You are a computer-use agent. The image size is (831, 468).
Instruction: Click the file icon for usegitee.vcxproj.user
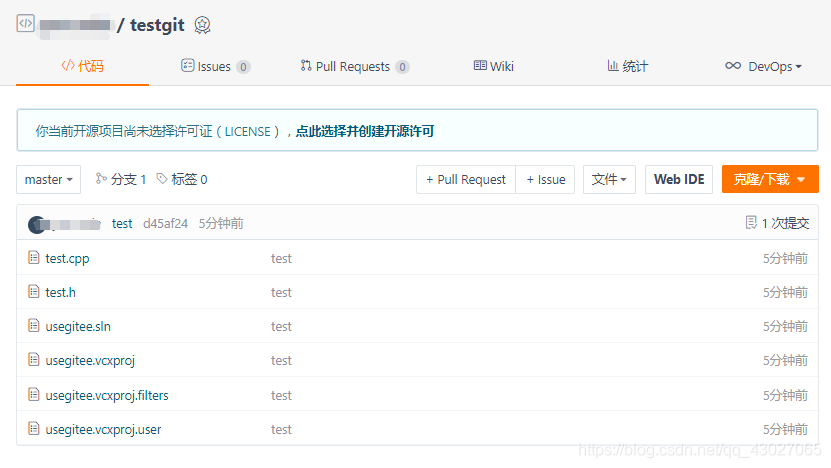tap(34, 428)
